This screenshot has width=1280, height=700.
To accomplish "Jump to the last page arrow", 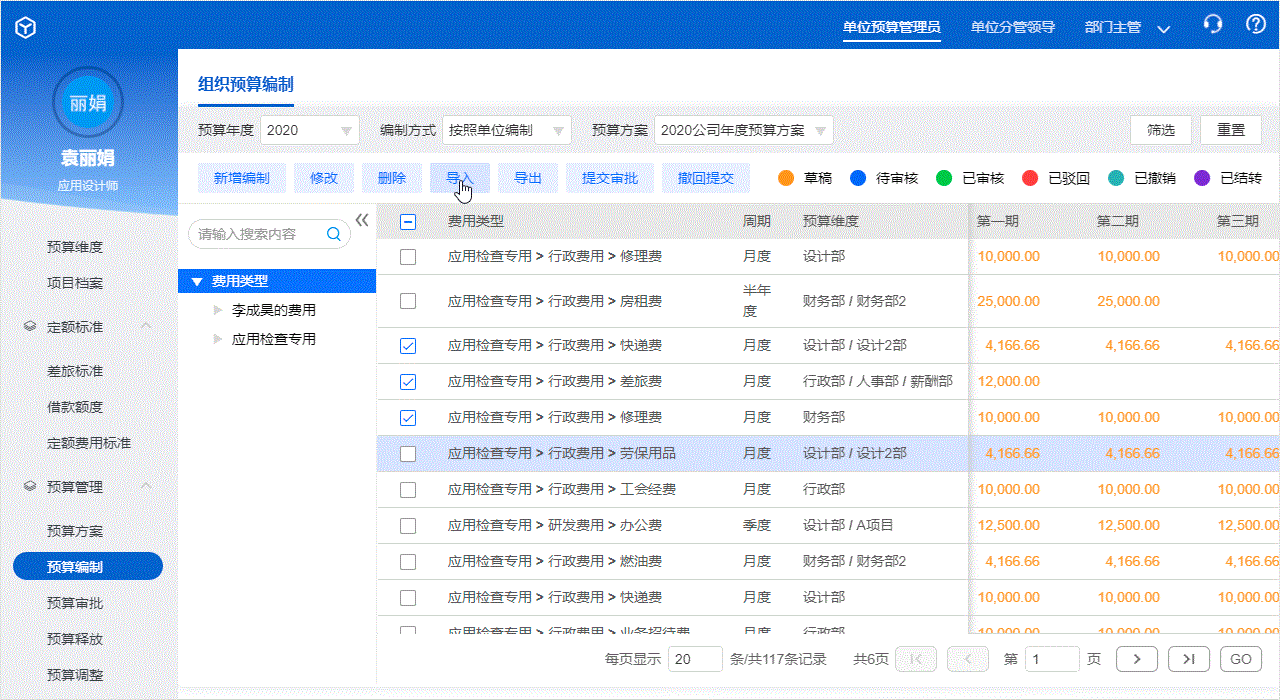I will click(x=1187, y=659).
